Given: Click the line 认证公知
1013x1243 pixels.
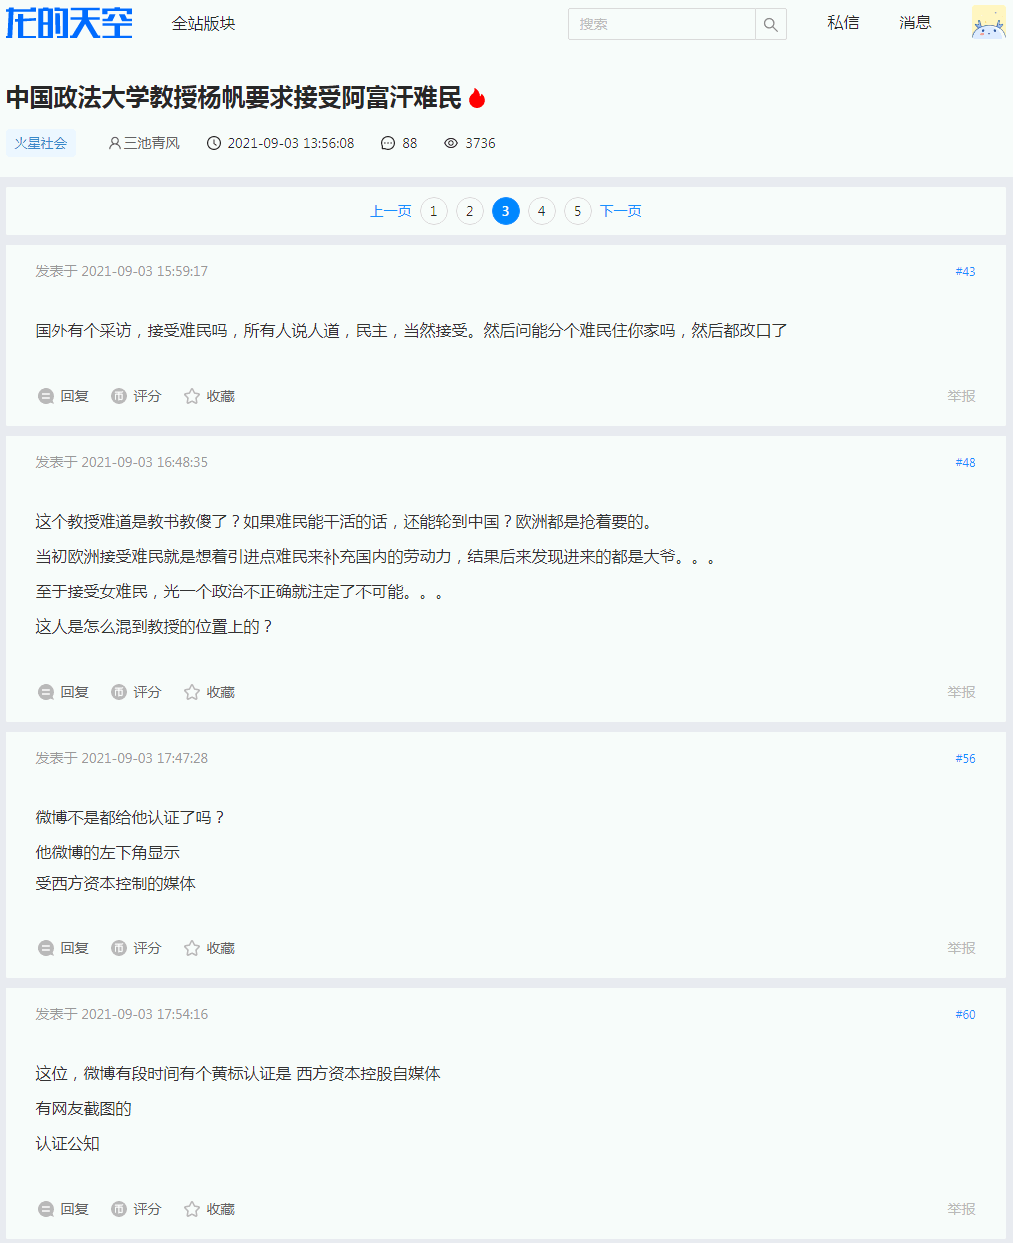Looking at the screenshot, I should (x=68, y=1144).
